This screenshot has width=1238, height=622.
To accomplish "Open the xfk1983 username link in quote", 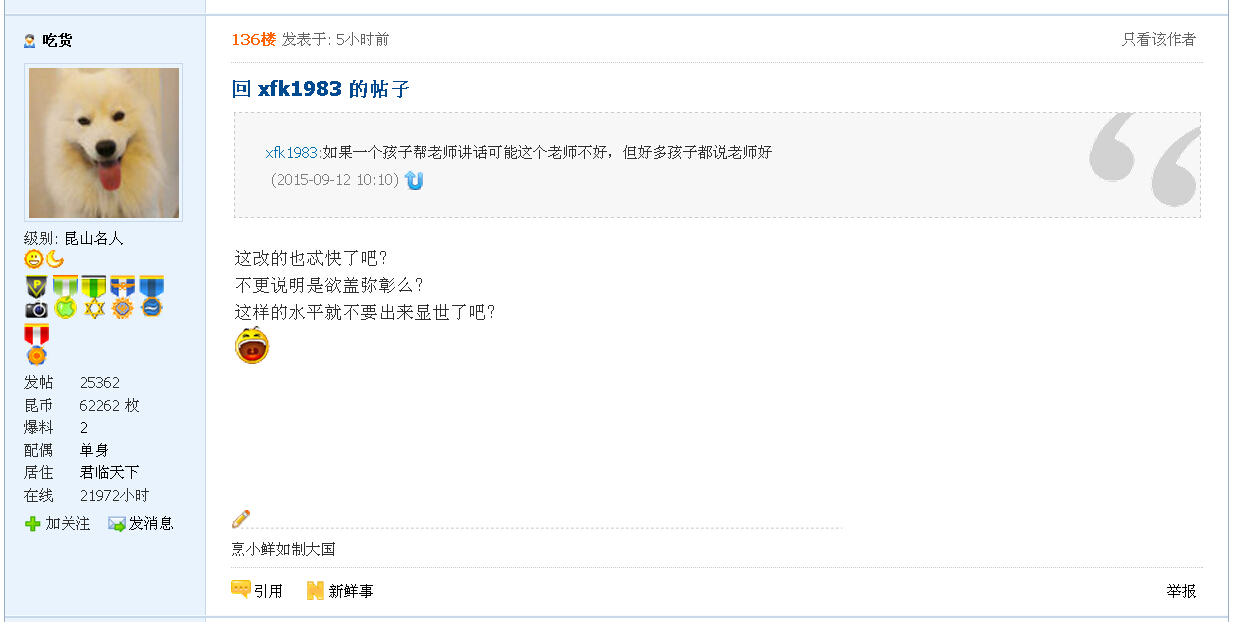I will tap(291, 153).
